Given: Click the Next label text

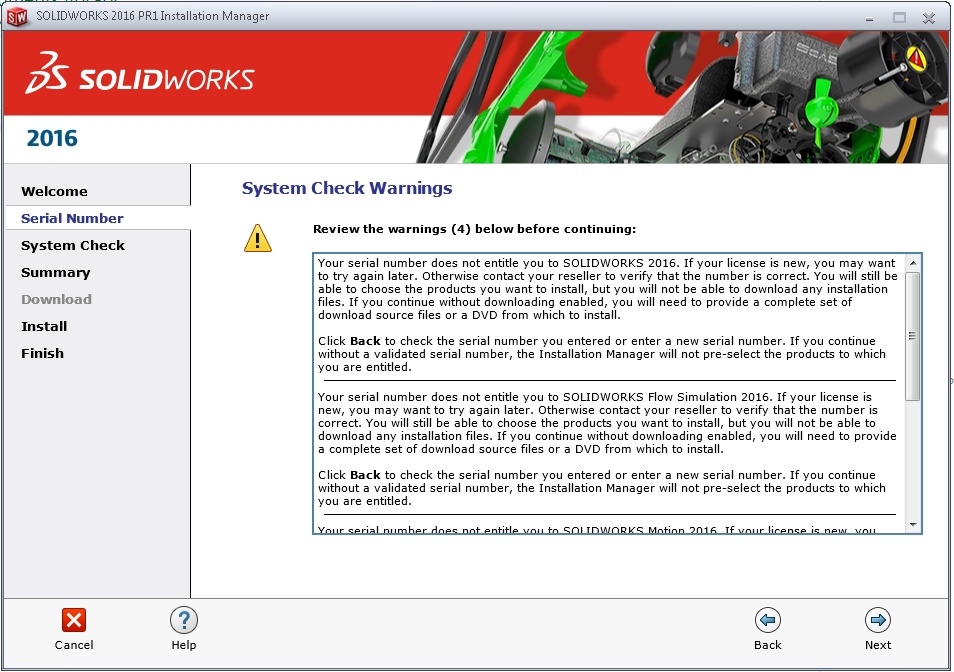Looking at the screenshot, I should point(878,645).
